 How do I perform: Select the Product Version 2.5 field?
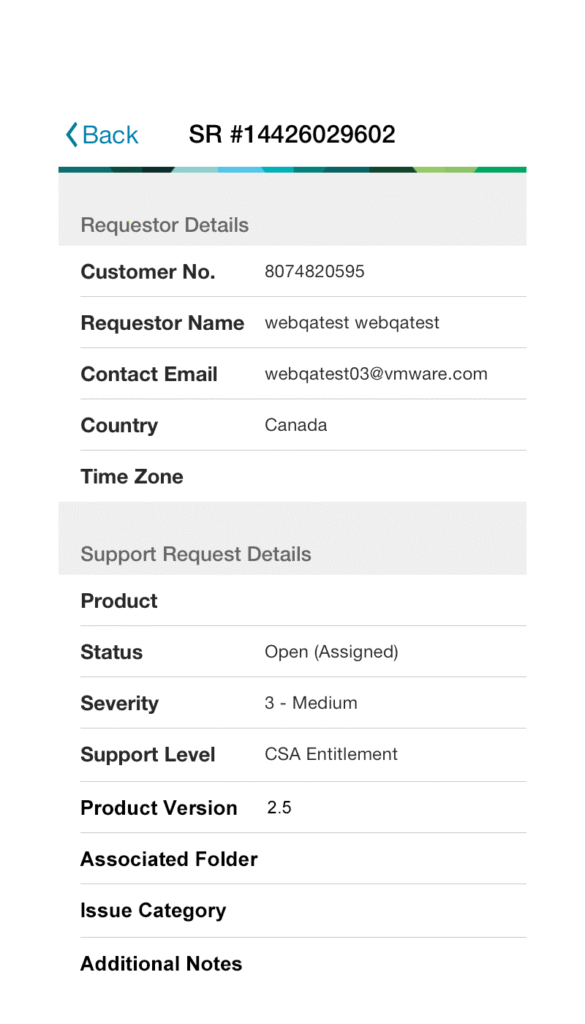(x=292, y=807)
